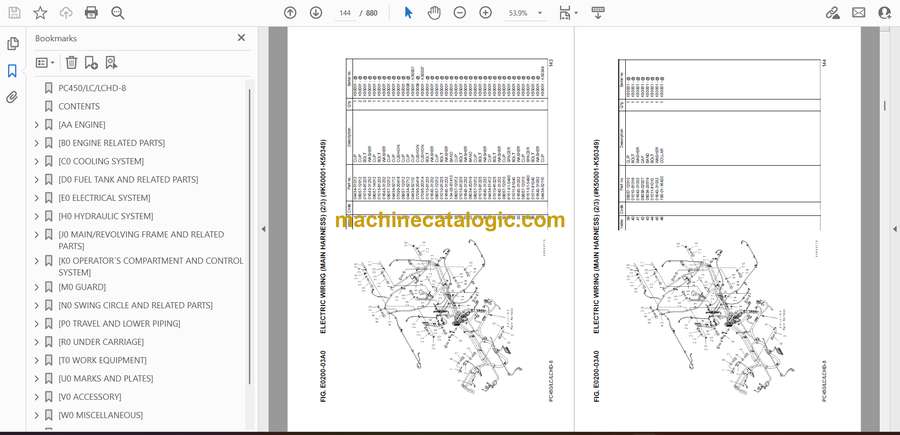The height and width of the screenshot is (435, 900).
Task: Expand the [J0 MAIN/REVOLVING FRAME] bookmark
Action: [37, 235]
